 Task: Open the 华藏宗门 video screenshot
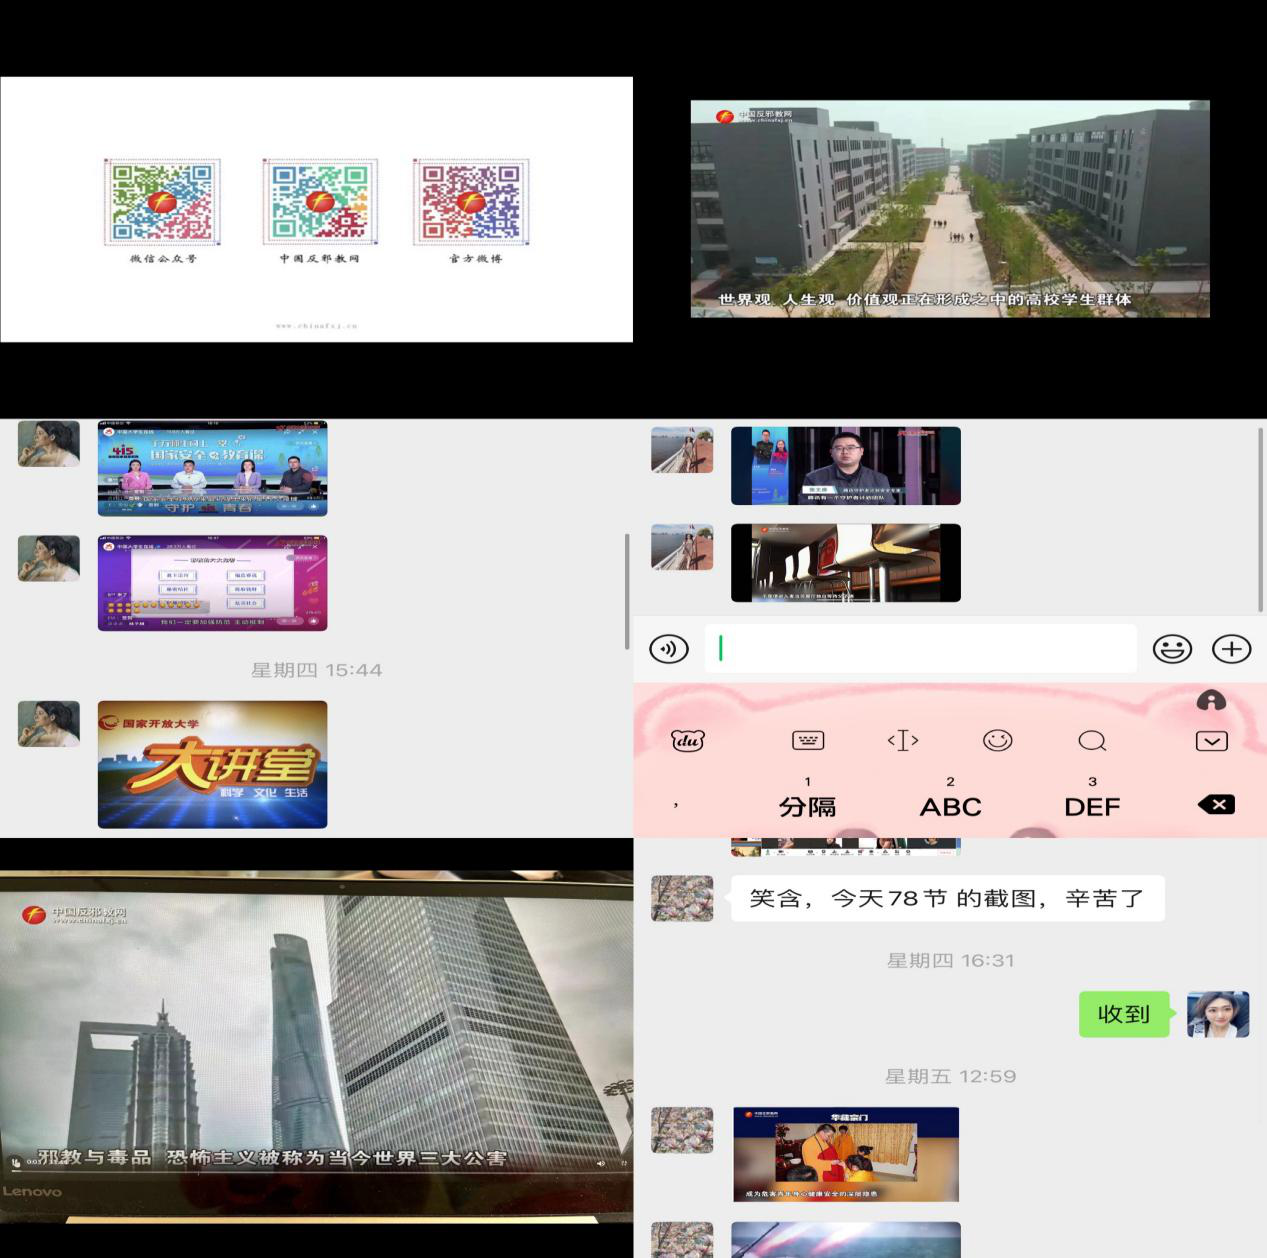point(846,1154)
